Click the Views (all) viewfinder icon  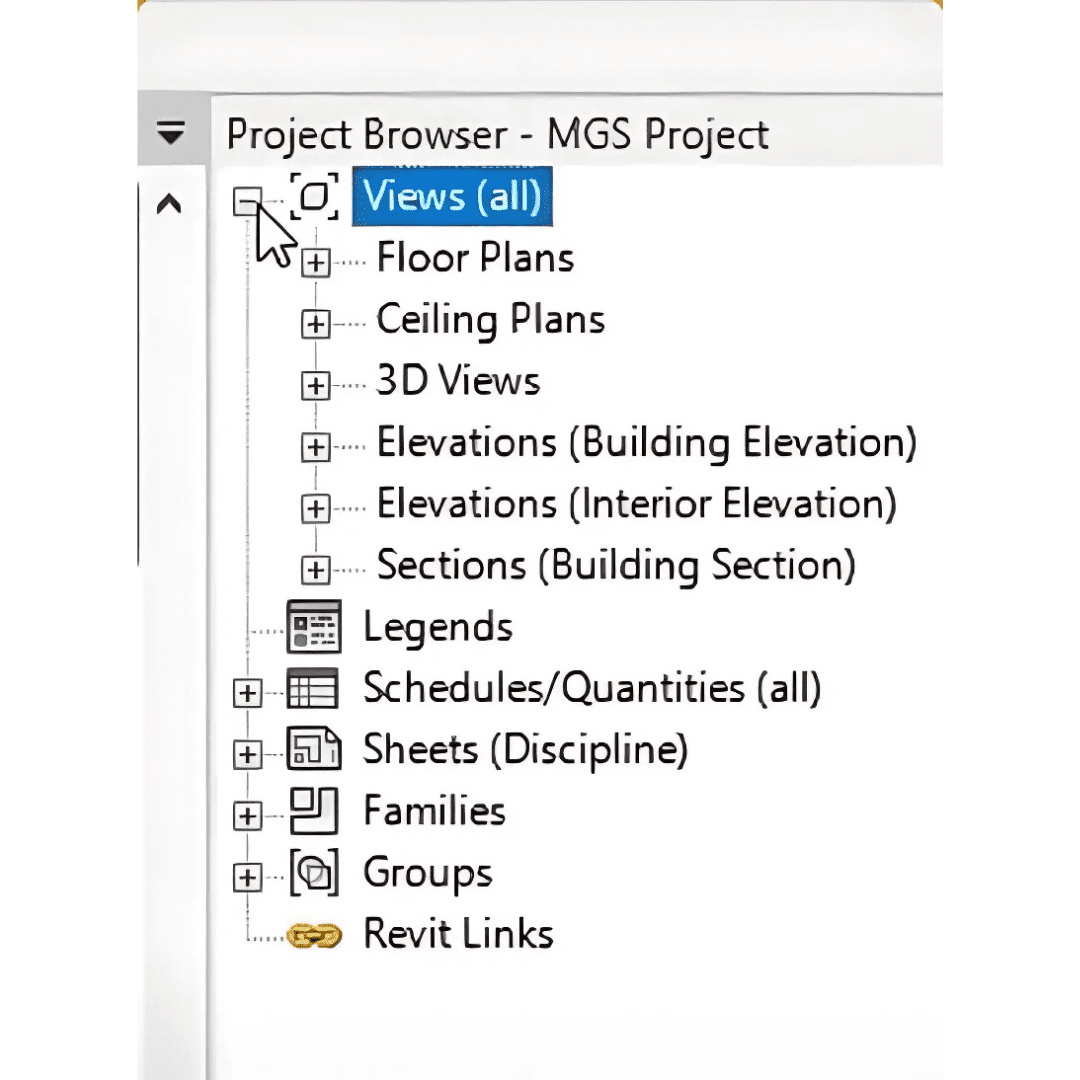tap(314, 197)
